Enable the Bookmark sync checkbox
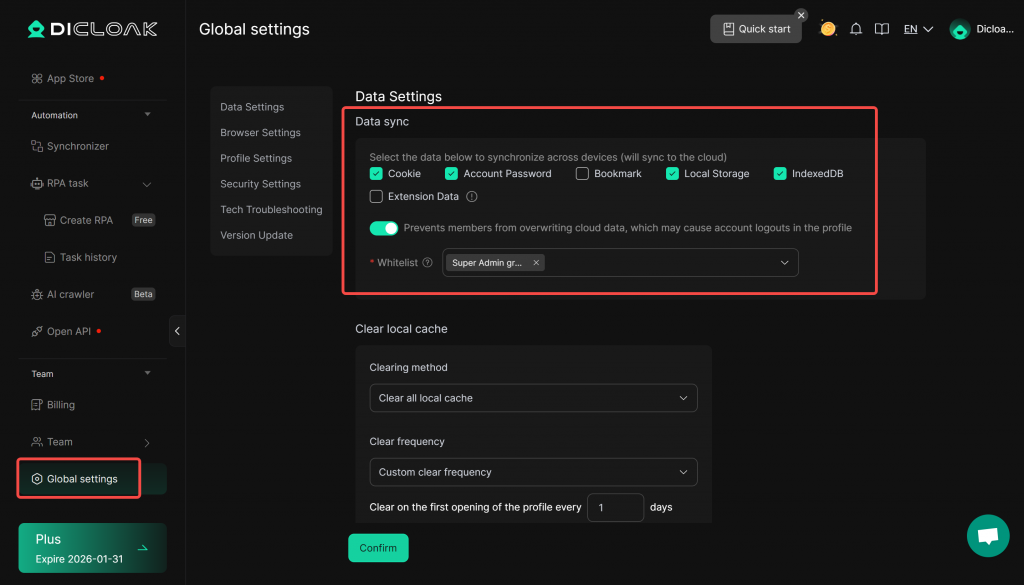 pos(582,173)
